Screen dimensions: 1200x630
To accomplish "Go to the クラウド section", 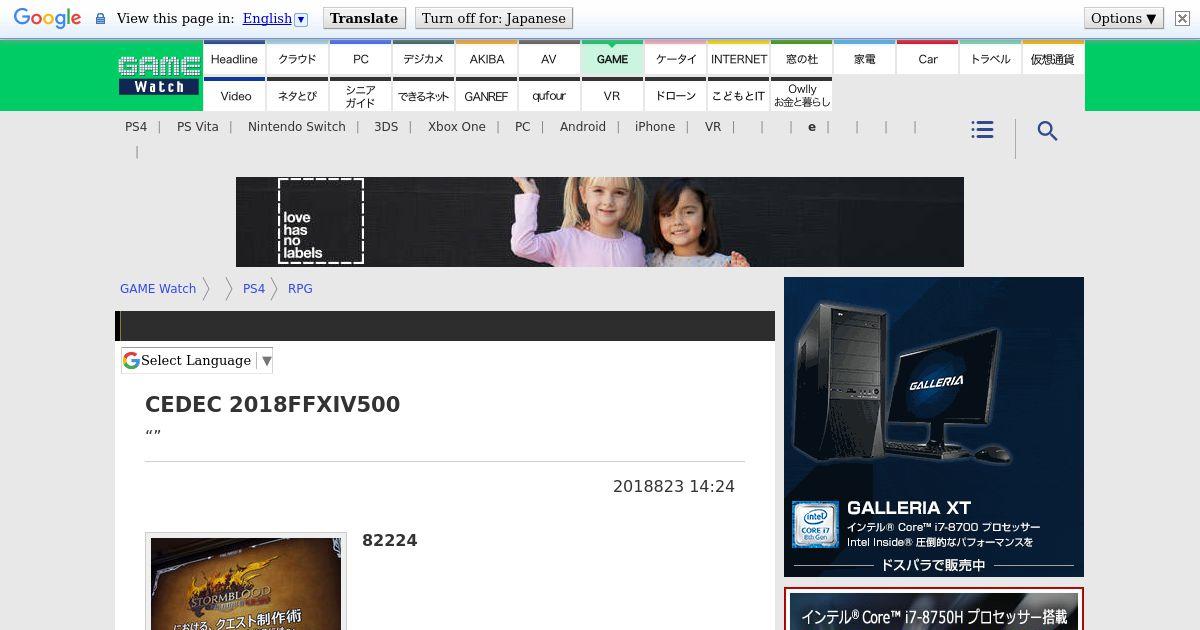I will (x=297, y=58).
